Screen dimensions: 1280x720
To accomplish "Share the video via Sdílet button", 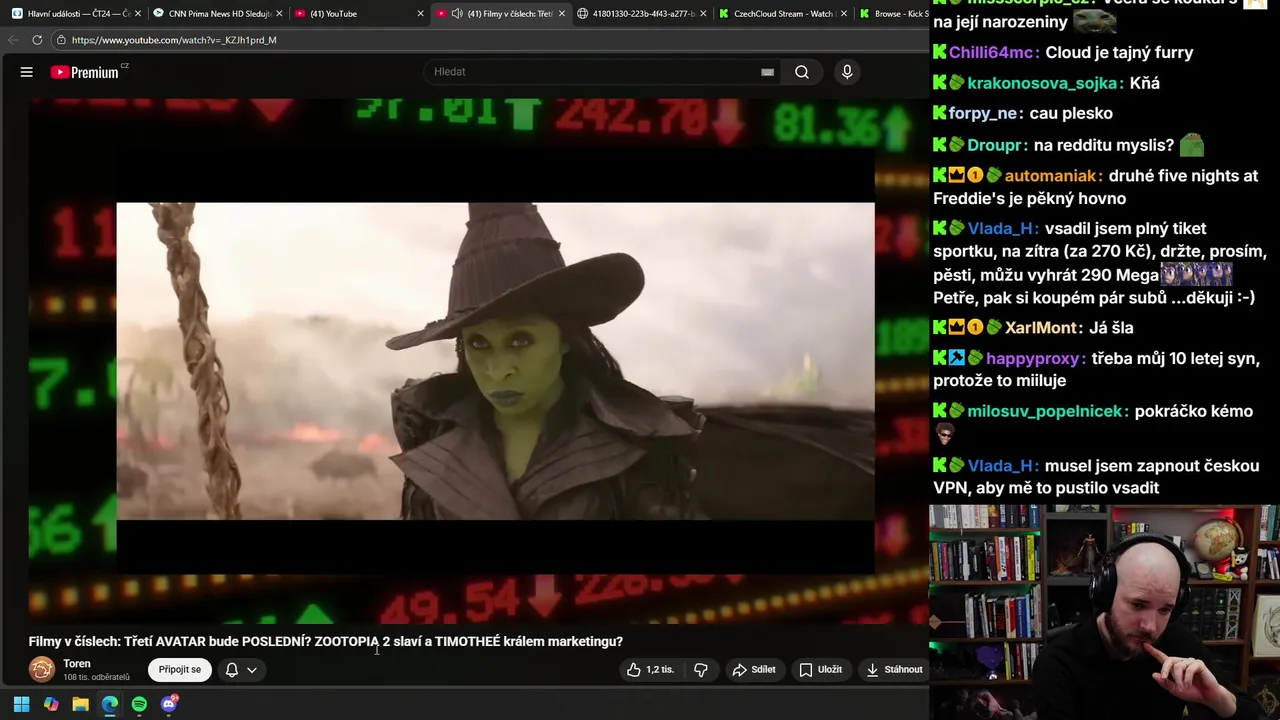I will (x=754, y=670).
